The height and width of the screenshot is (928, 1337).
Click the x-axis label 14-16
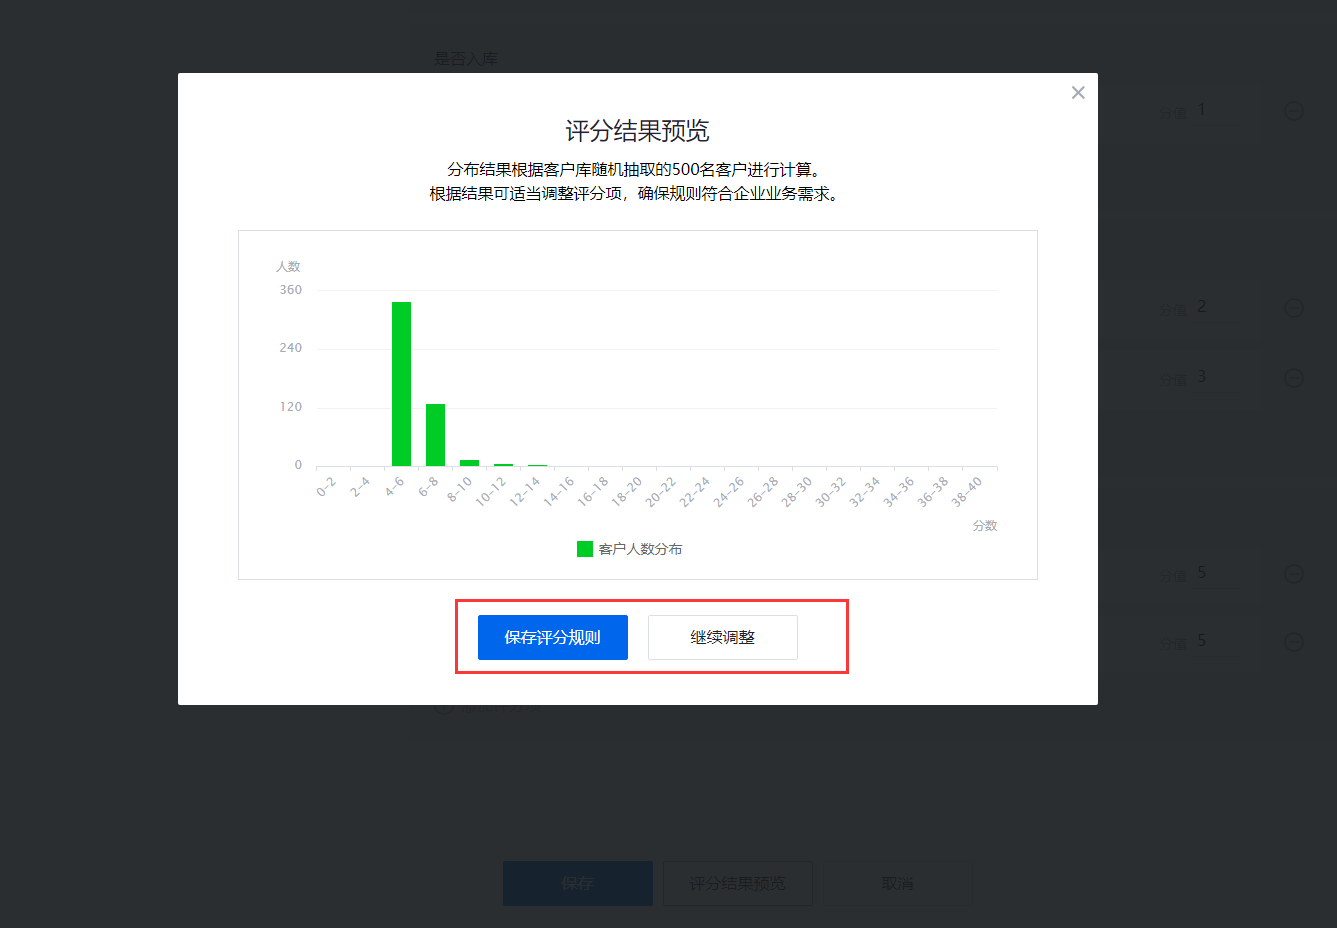coord(559,491)
